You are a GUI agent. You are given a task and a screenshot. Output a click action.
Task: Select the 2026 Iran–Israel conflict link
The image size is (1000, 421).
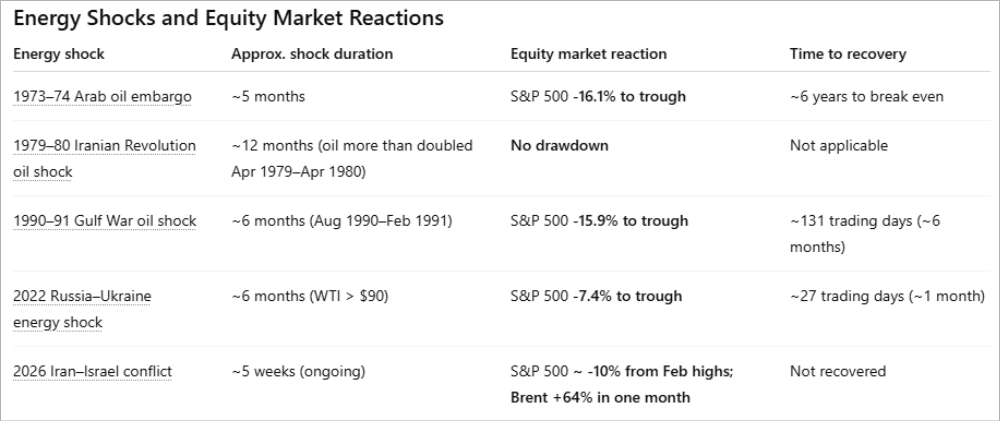click(92, 371)
